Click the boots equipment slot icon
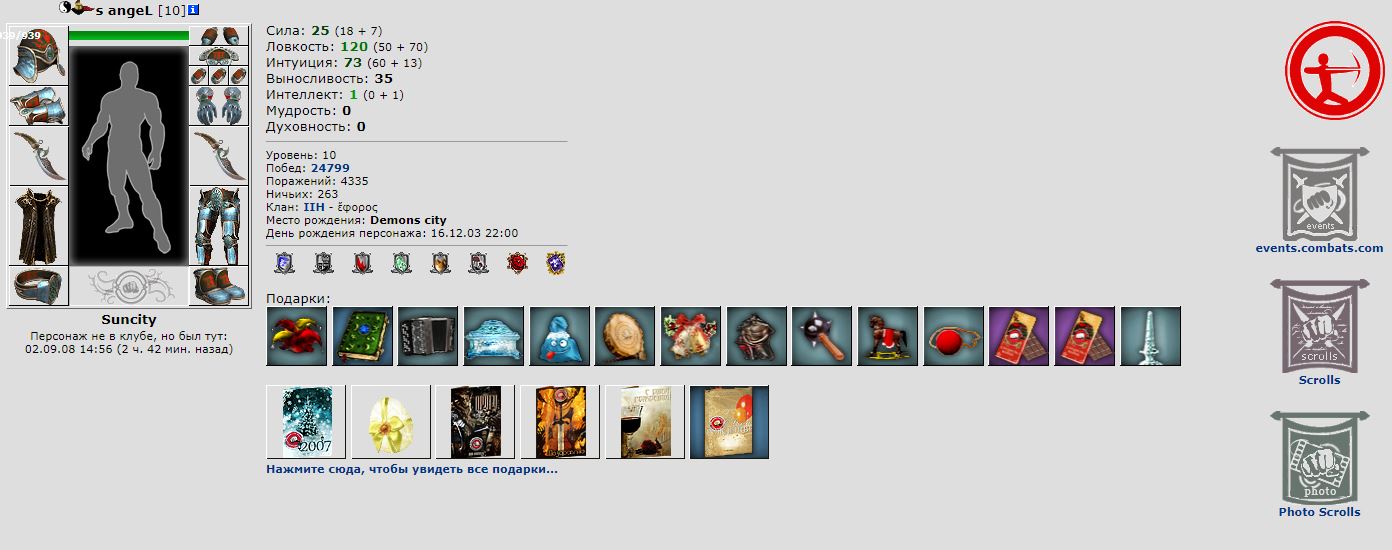 click(x=219, y=286)
